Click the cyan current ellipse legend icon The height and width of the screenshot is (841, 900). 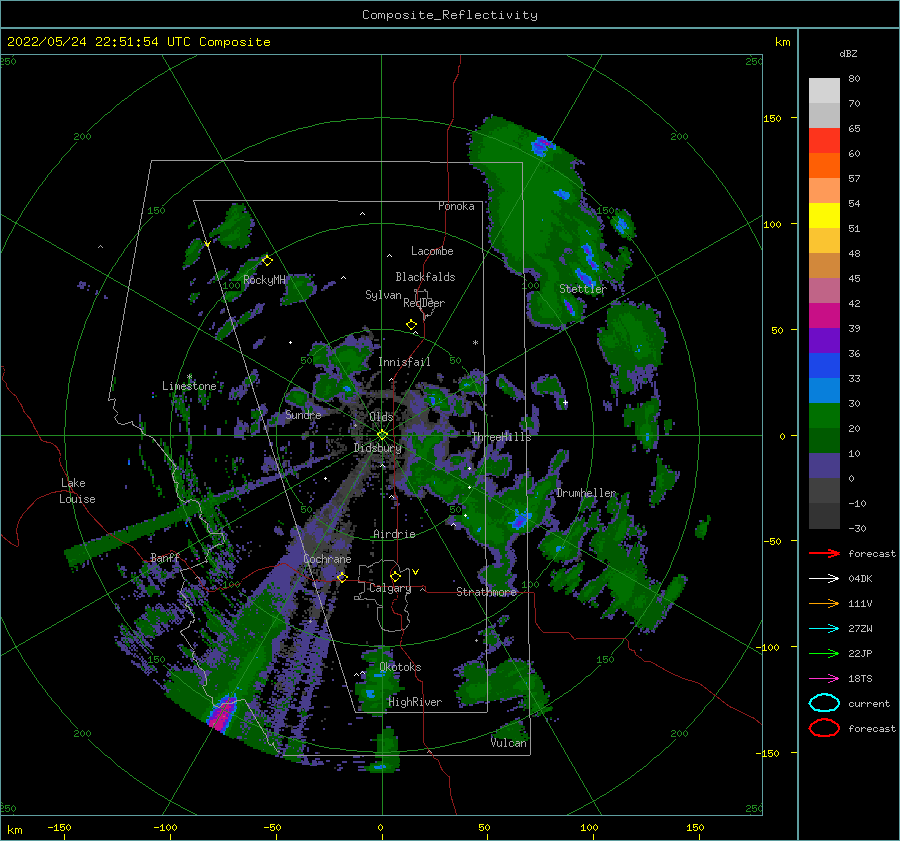pos(824,703)
